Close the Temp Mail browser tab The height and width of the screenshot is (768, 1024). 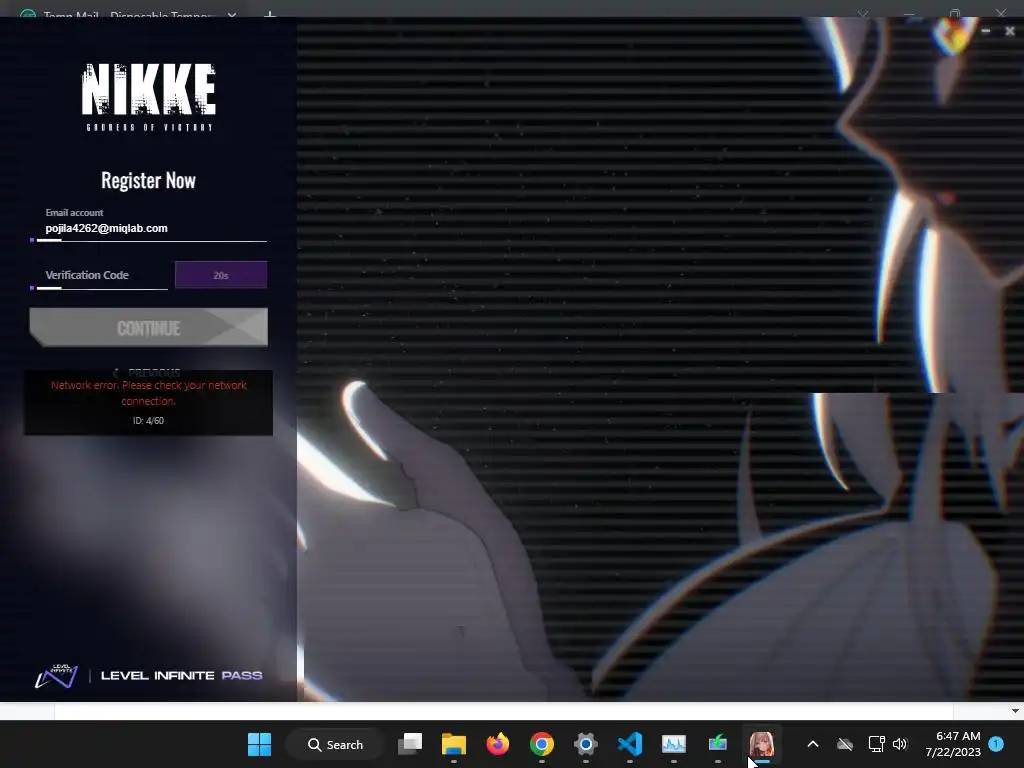pos(232,14)
